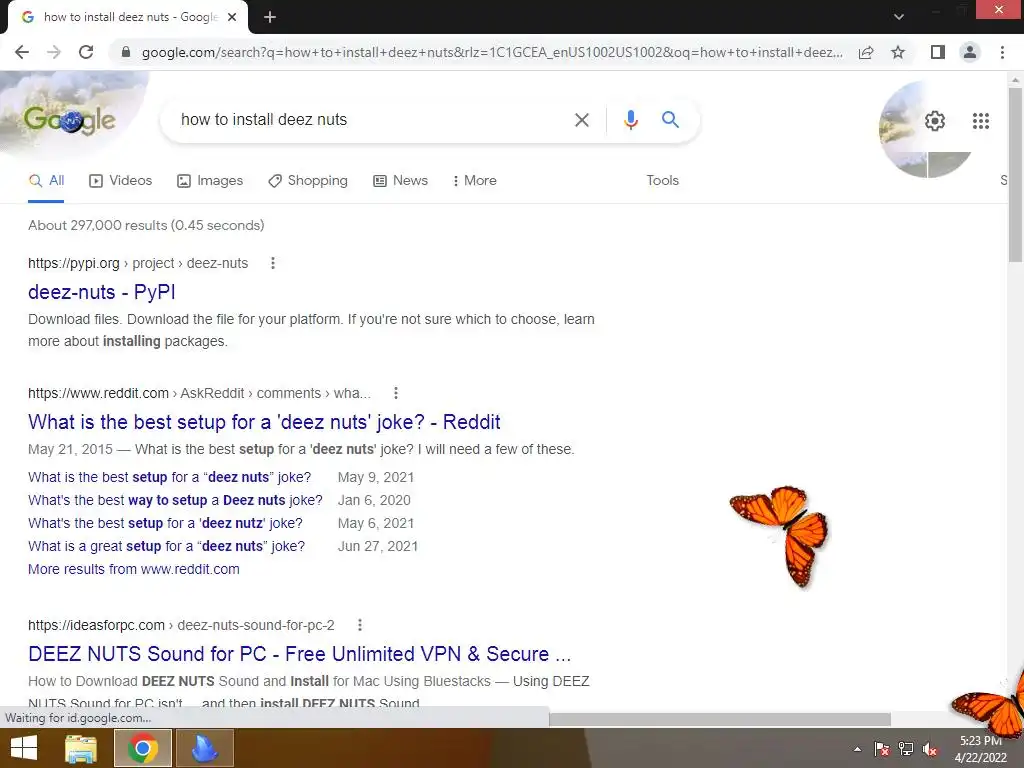Open the deez-nuts - PyPI result

(102, 292)
